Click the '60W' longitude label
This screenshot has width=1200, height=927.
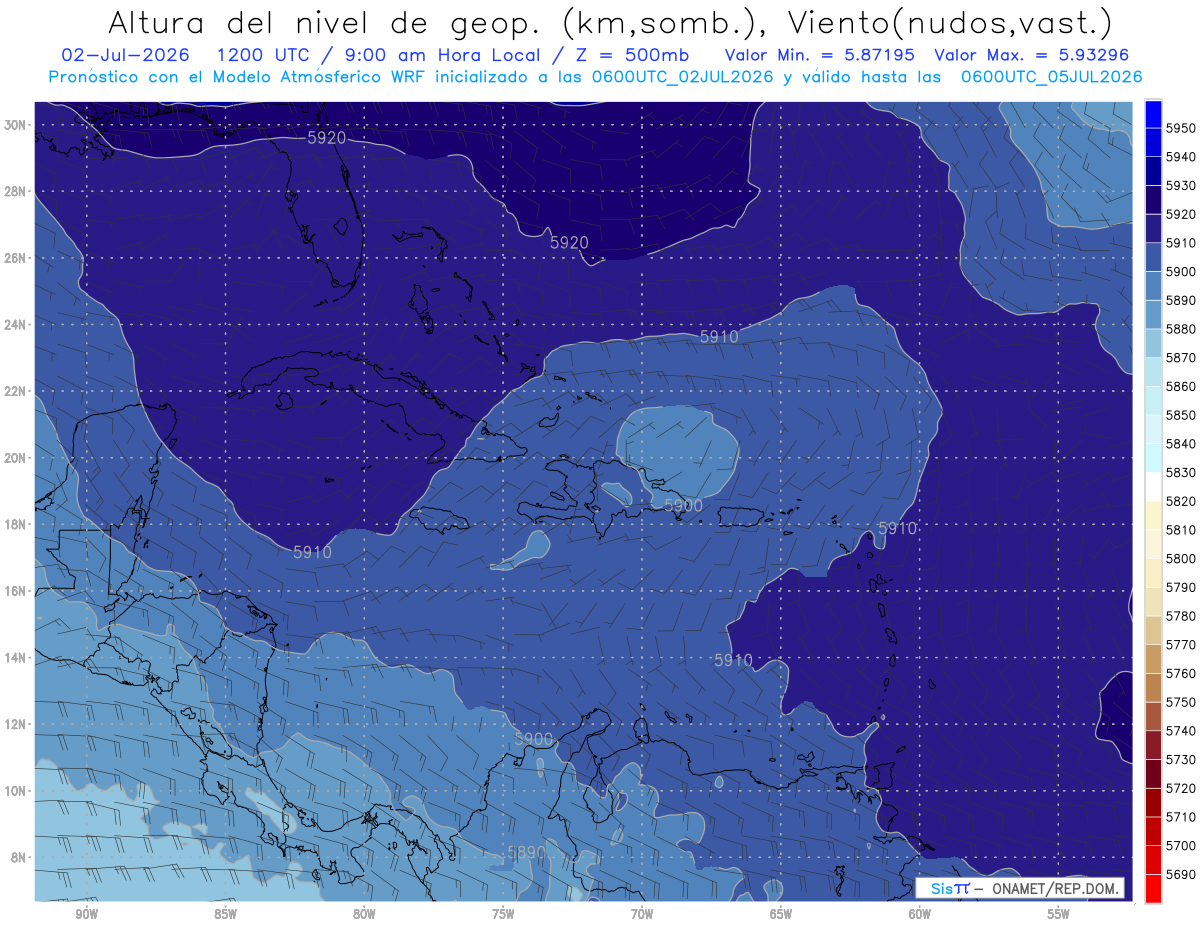click(920, 914)
